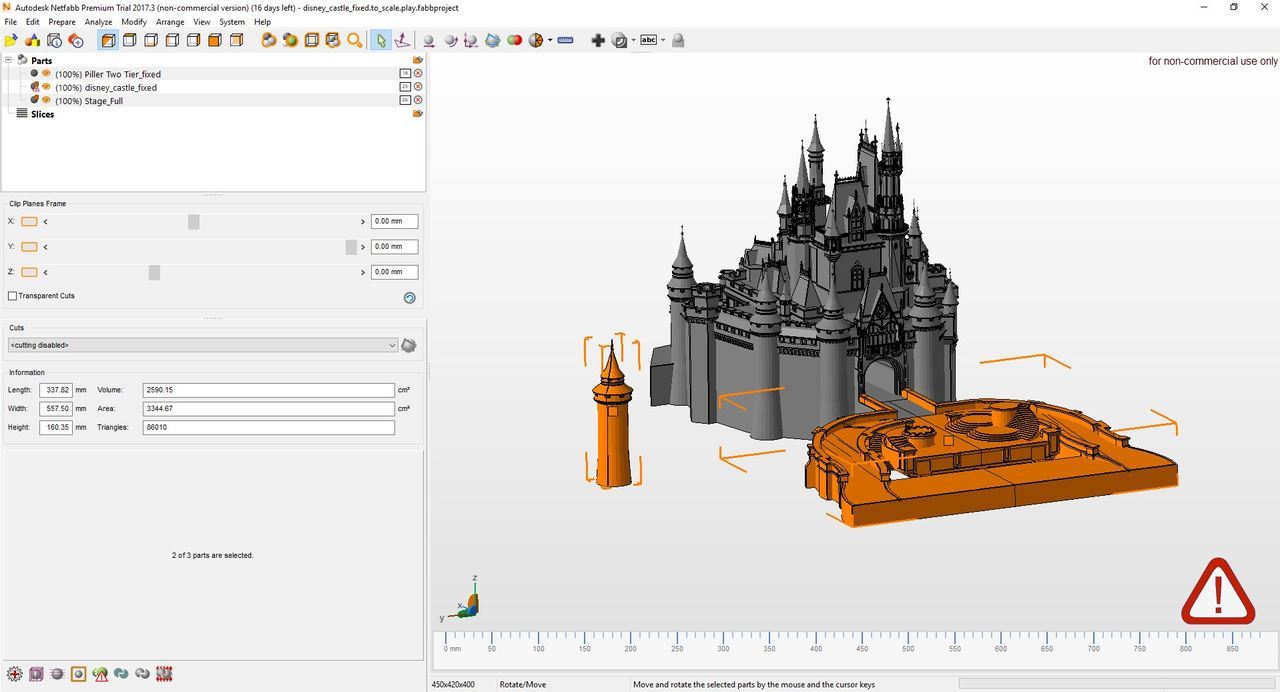This screenshot has height=692, width=1280.
Task: Open the Help menu
Action: (x=262, y=22)
